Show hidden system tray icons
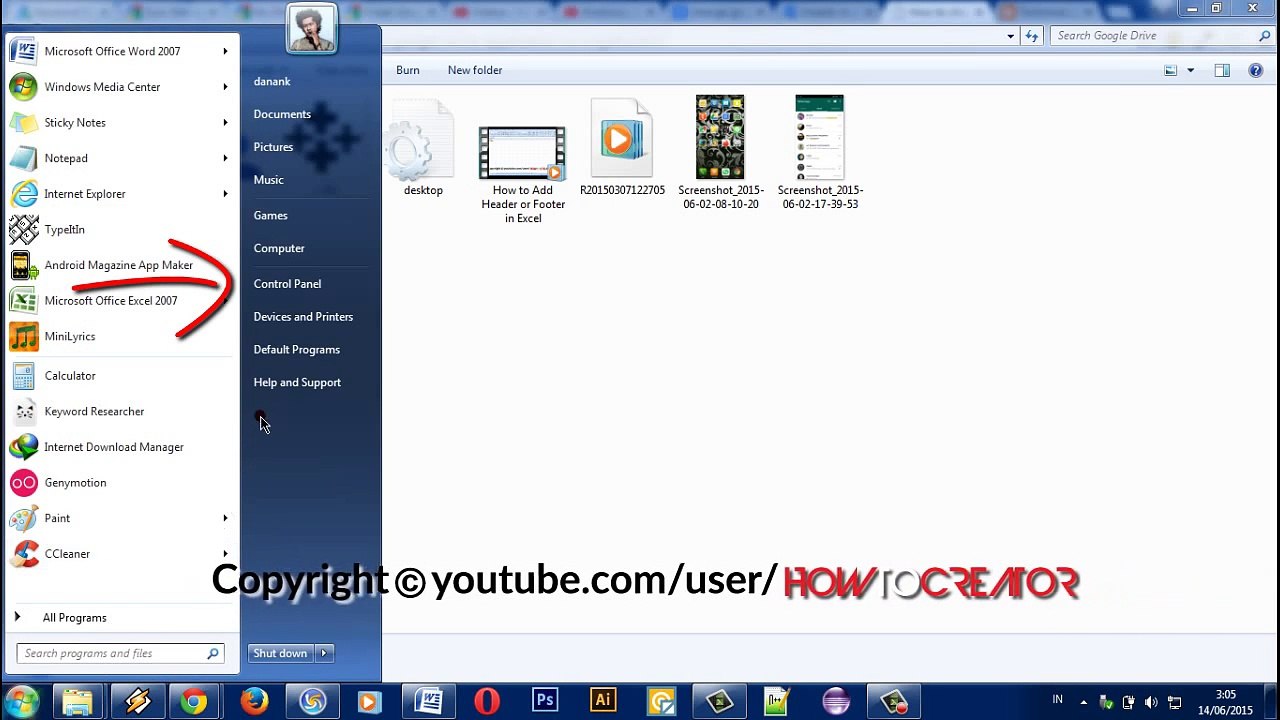 pyautogui.click(x=1083, y=702)
